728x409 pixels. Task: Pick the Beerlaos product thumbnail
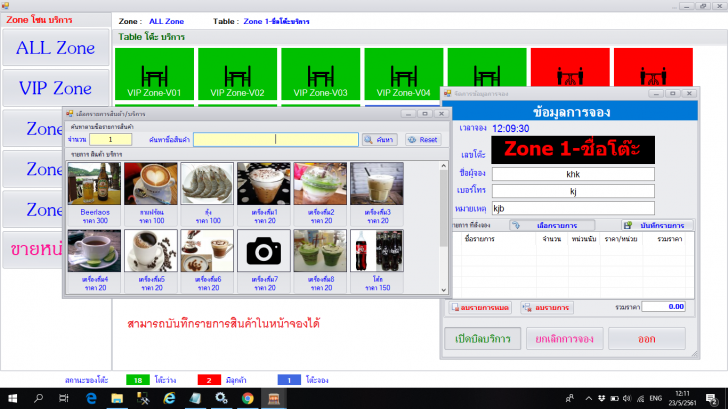point(94,184)
